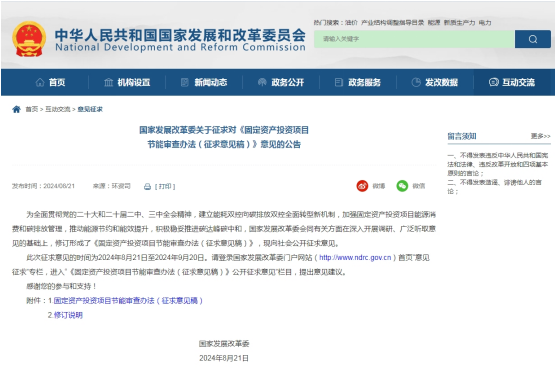Click 更多>> in 留言须知 panel
The height and width of the screenshot is (378, 557).
click(540, 136)
